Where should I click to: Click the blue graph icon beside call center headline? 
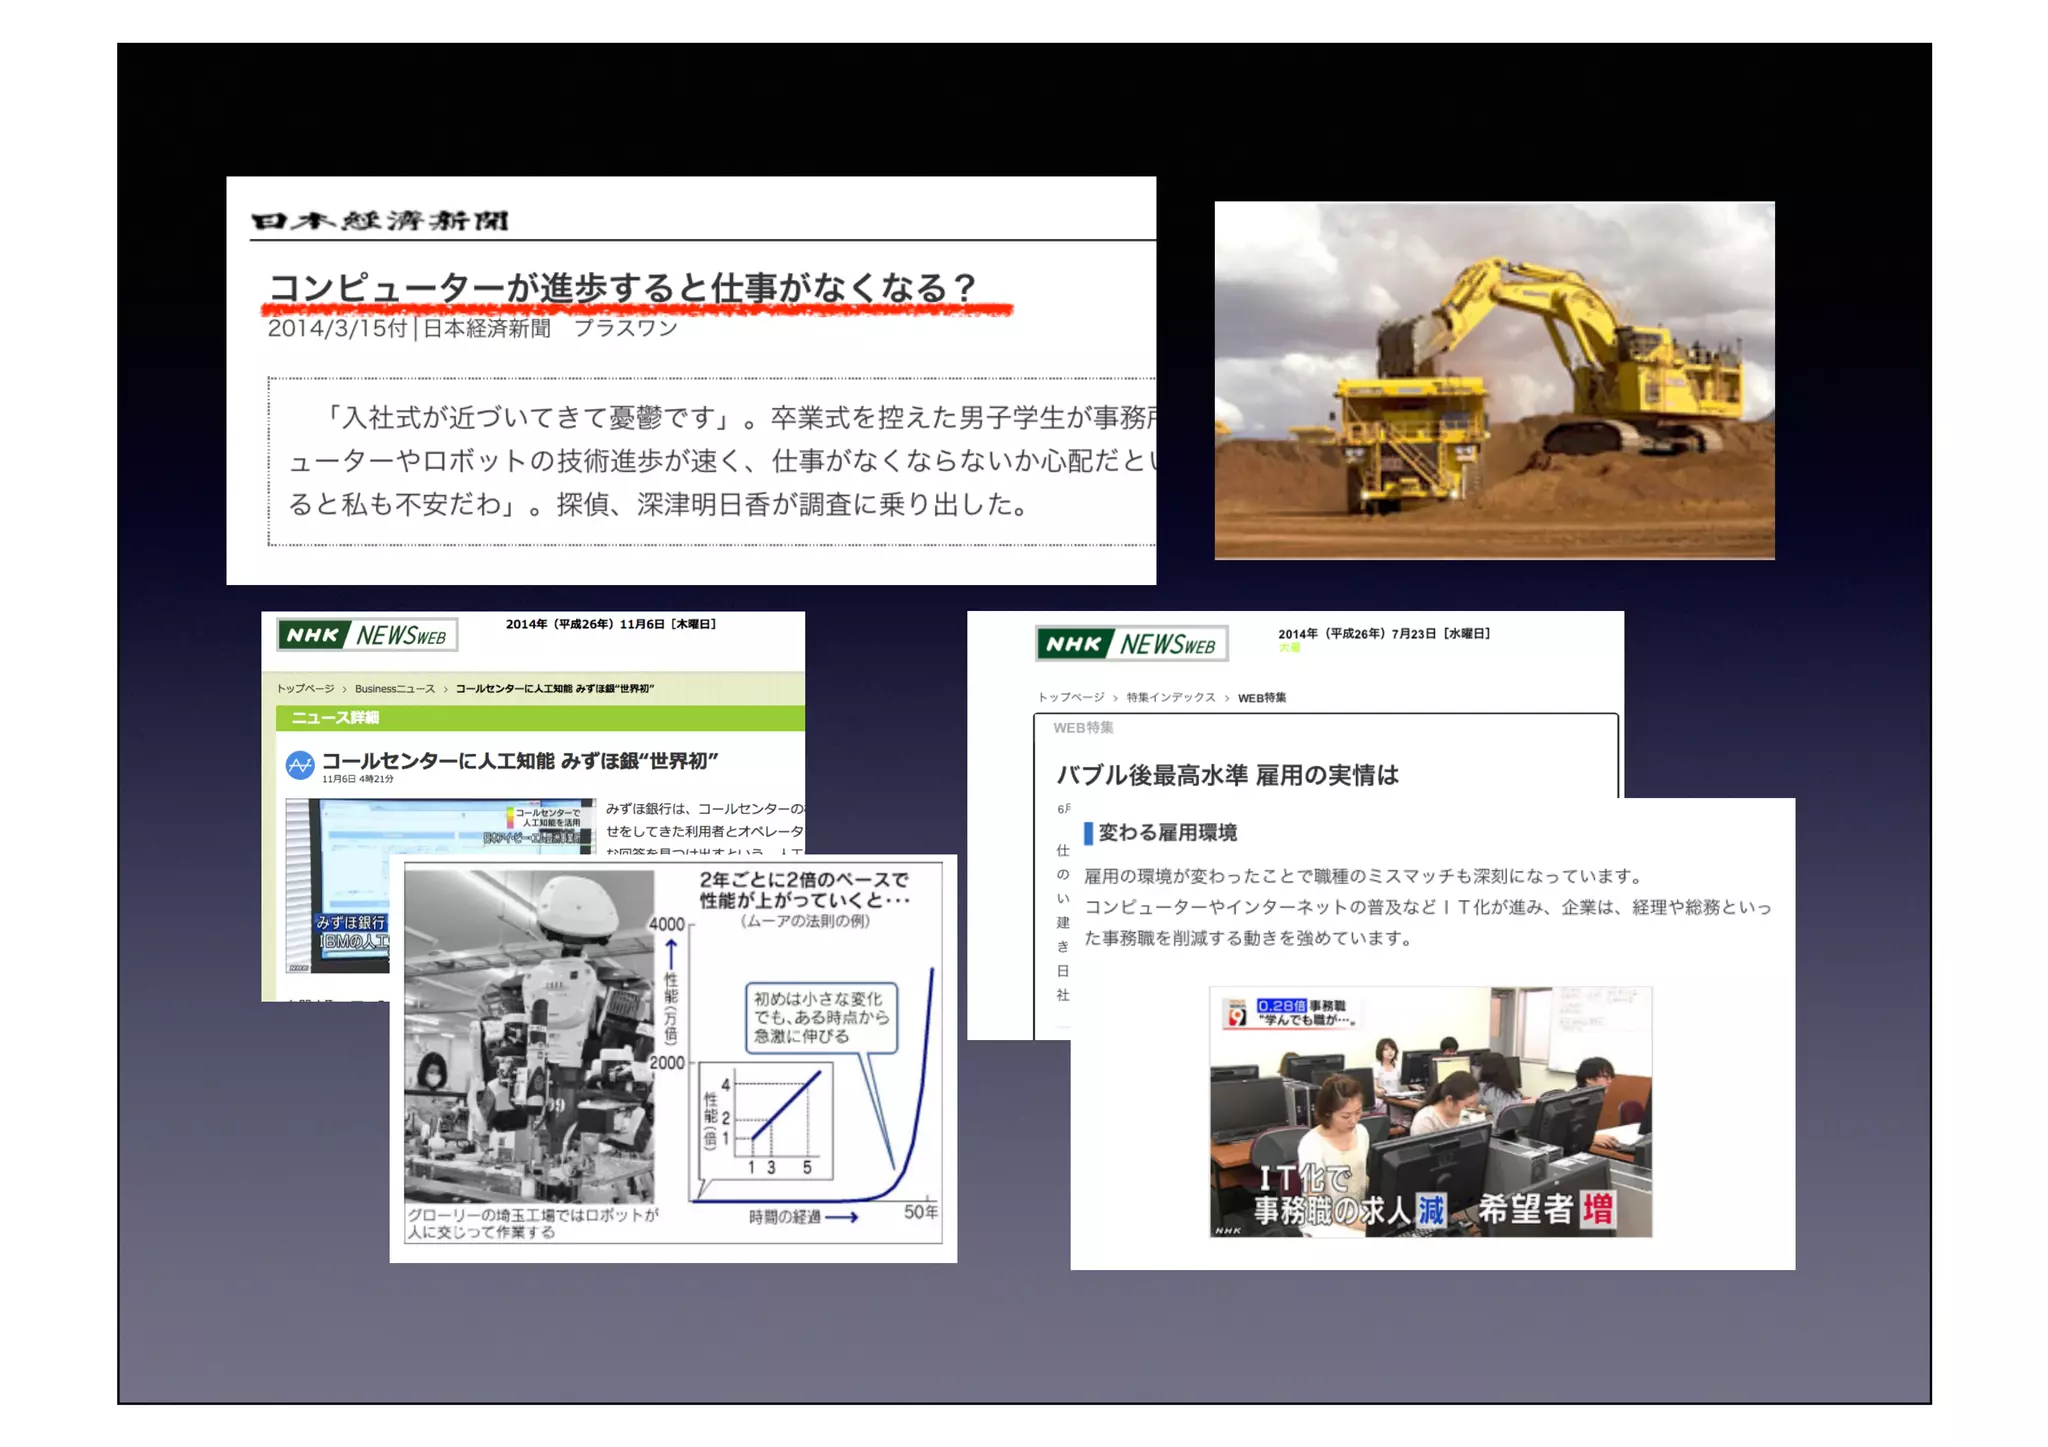[x=299, y=766]
